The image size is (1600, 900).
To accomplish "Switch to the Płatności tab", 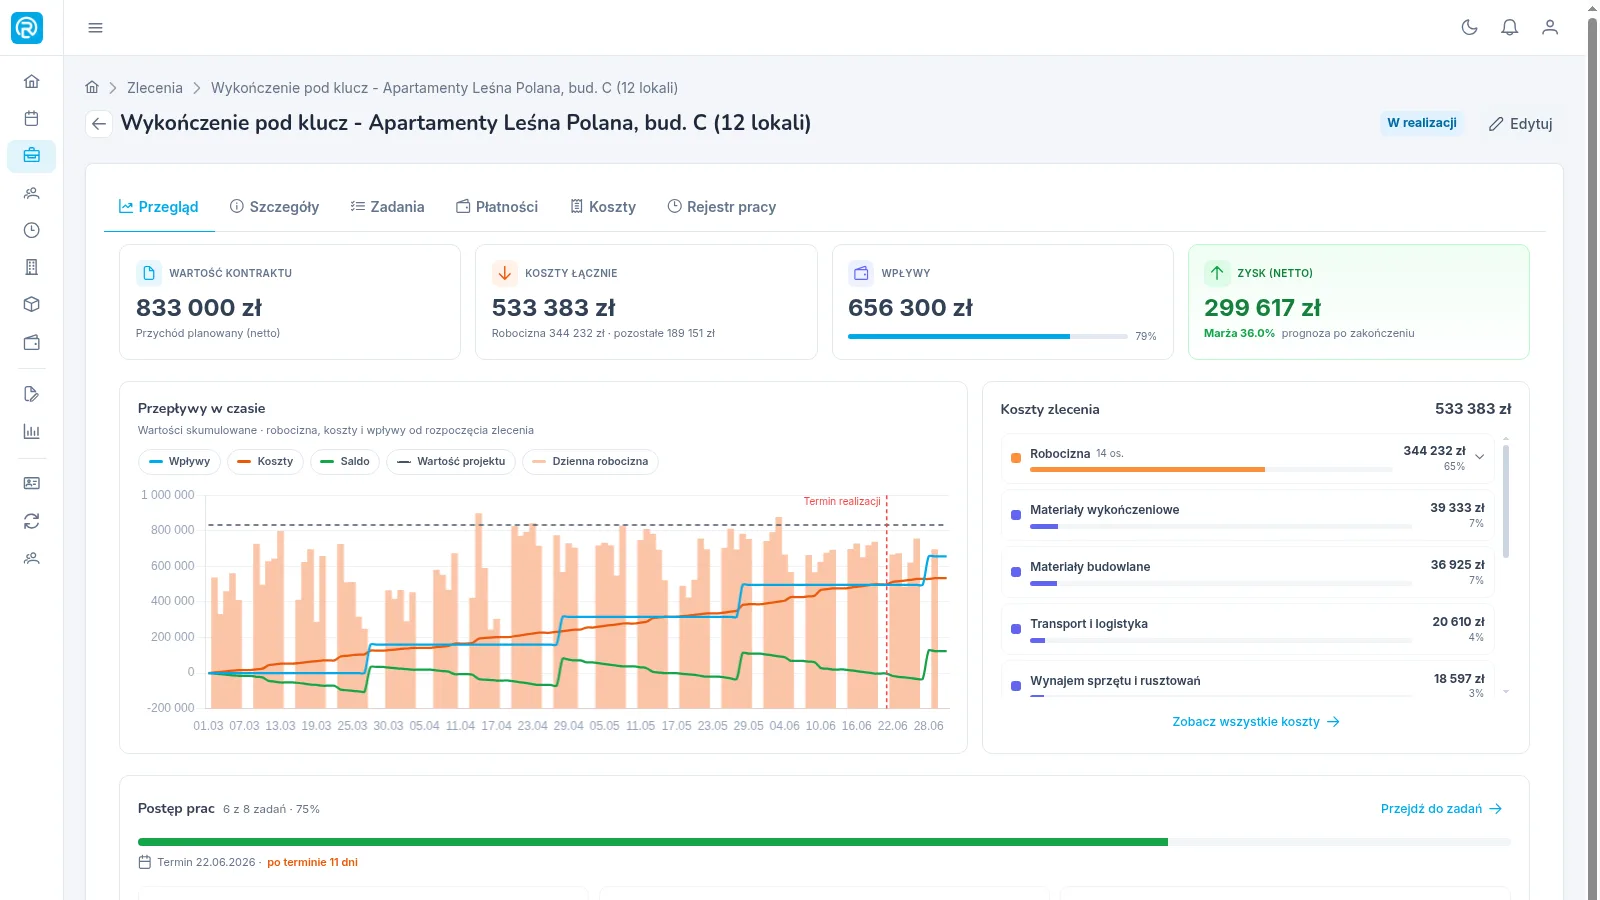I will point(497,207).
